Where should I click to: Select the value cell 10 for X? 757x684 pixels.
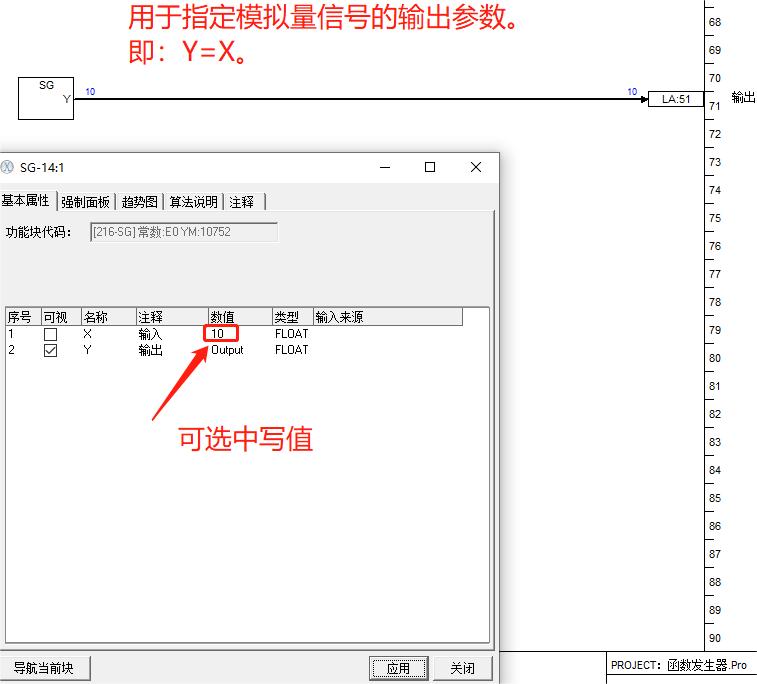pos(221,334)
